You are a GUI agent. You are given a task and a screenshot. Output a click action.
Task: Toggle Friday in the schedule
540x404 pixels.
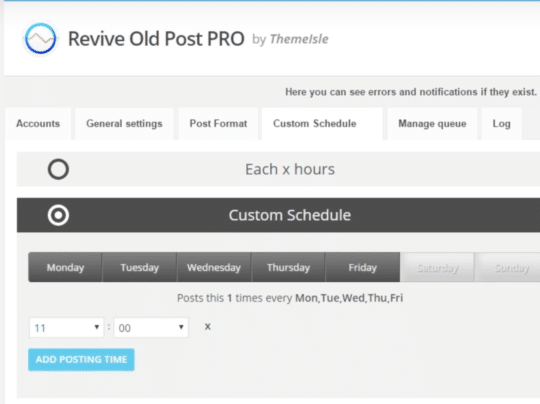(363, 267)
